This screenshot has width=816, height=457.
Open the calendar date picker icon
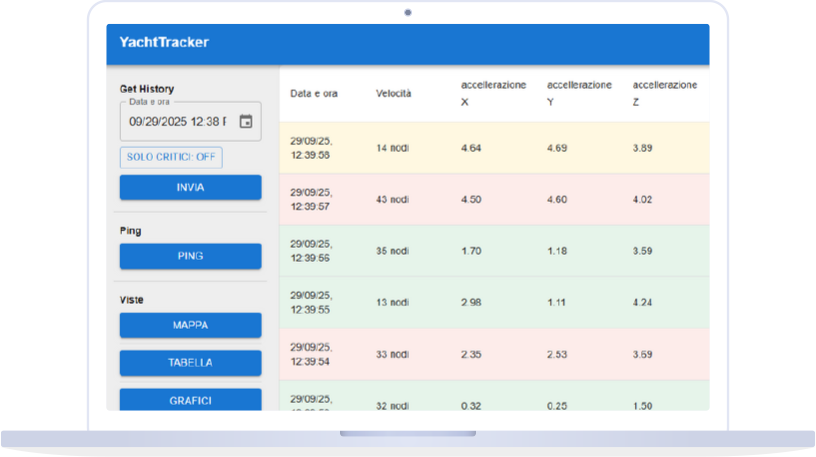[246, 122]
